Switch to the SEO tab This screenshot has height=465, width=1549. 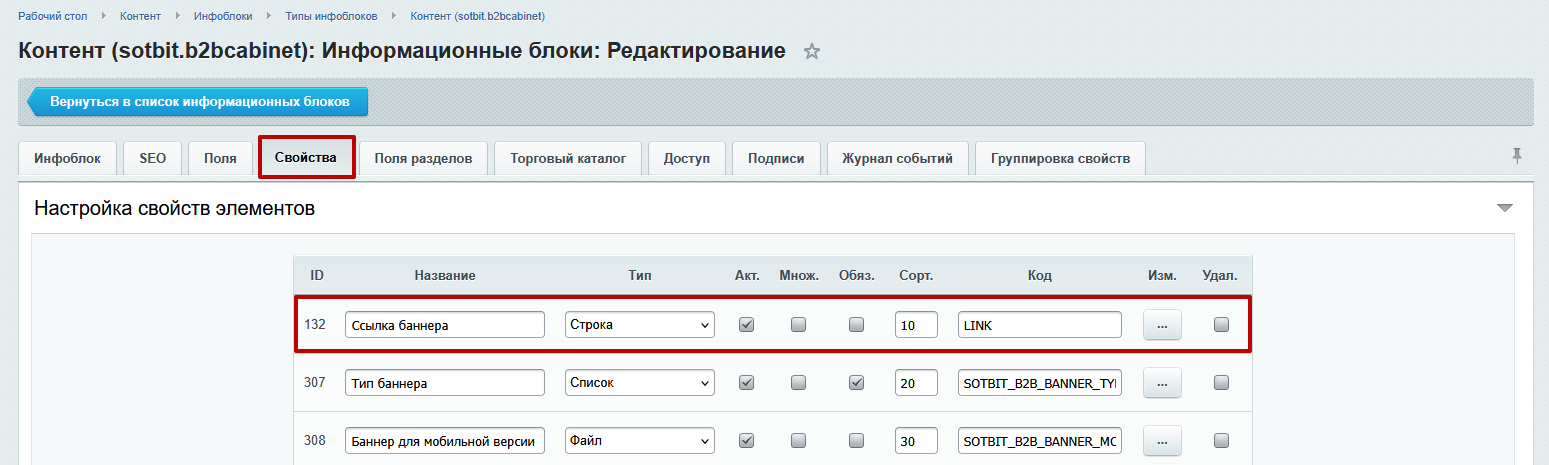pyautogui.click(x=153, y=158)
